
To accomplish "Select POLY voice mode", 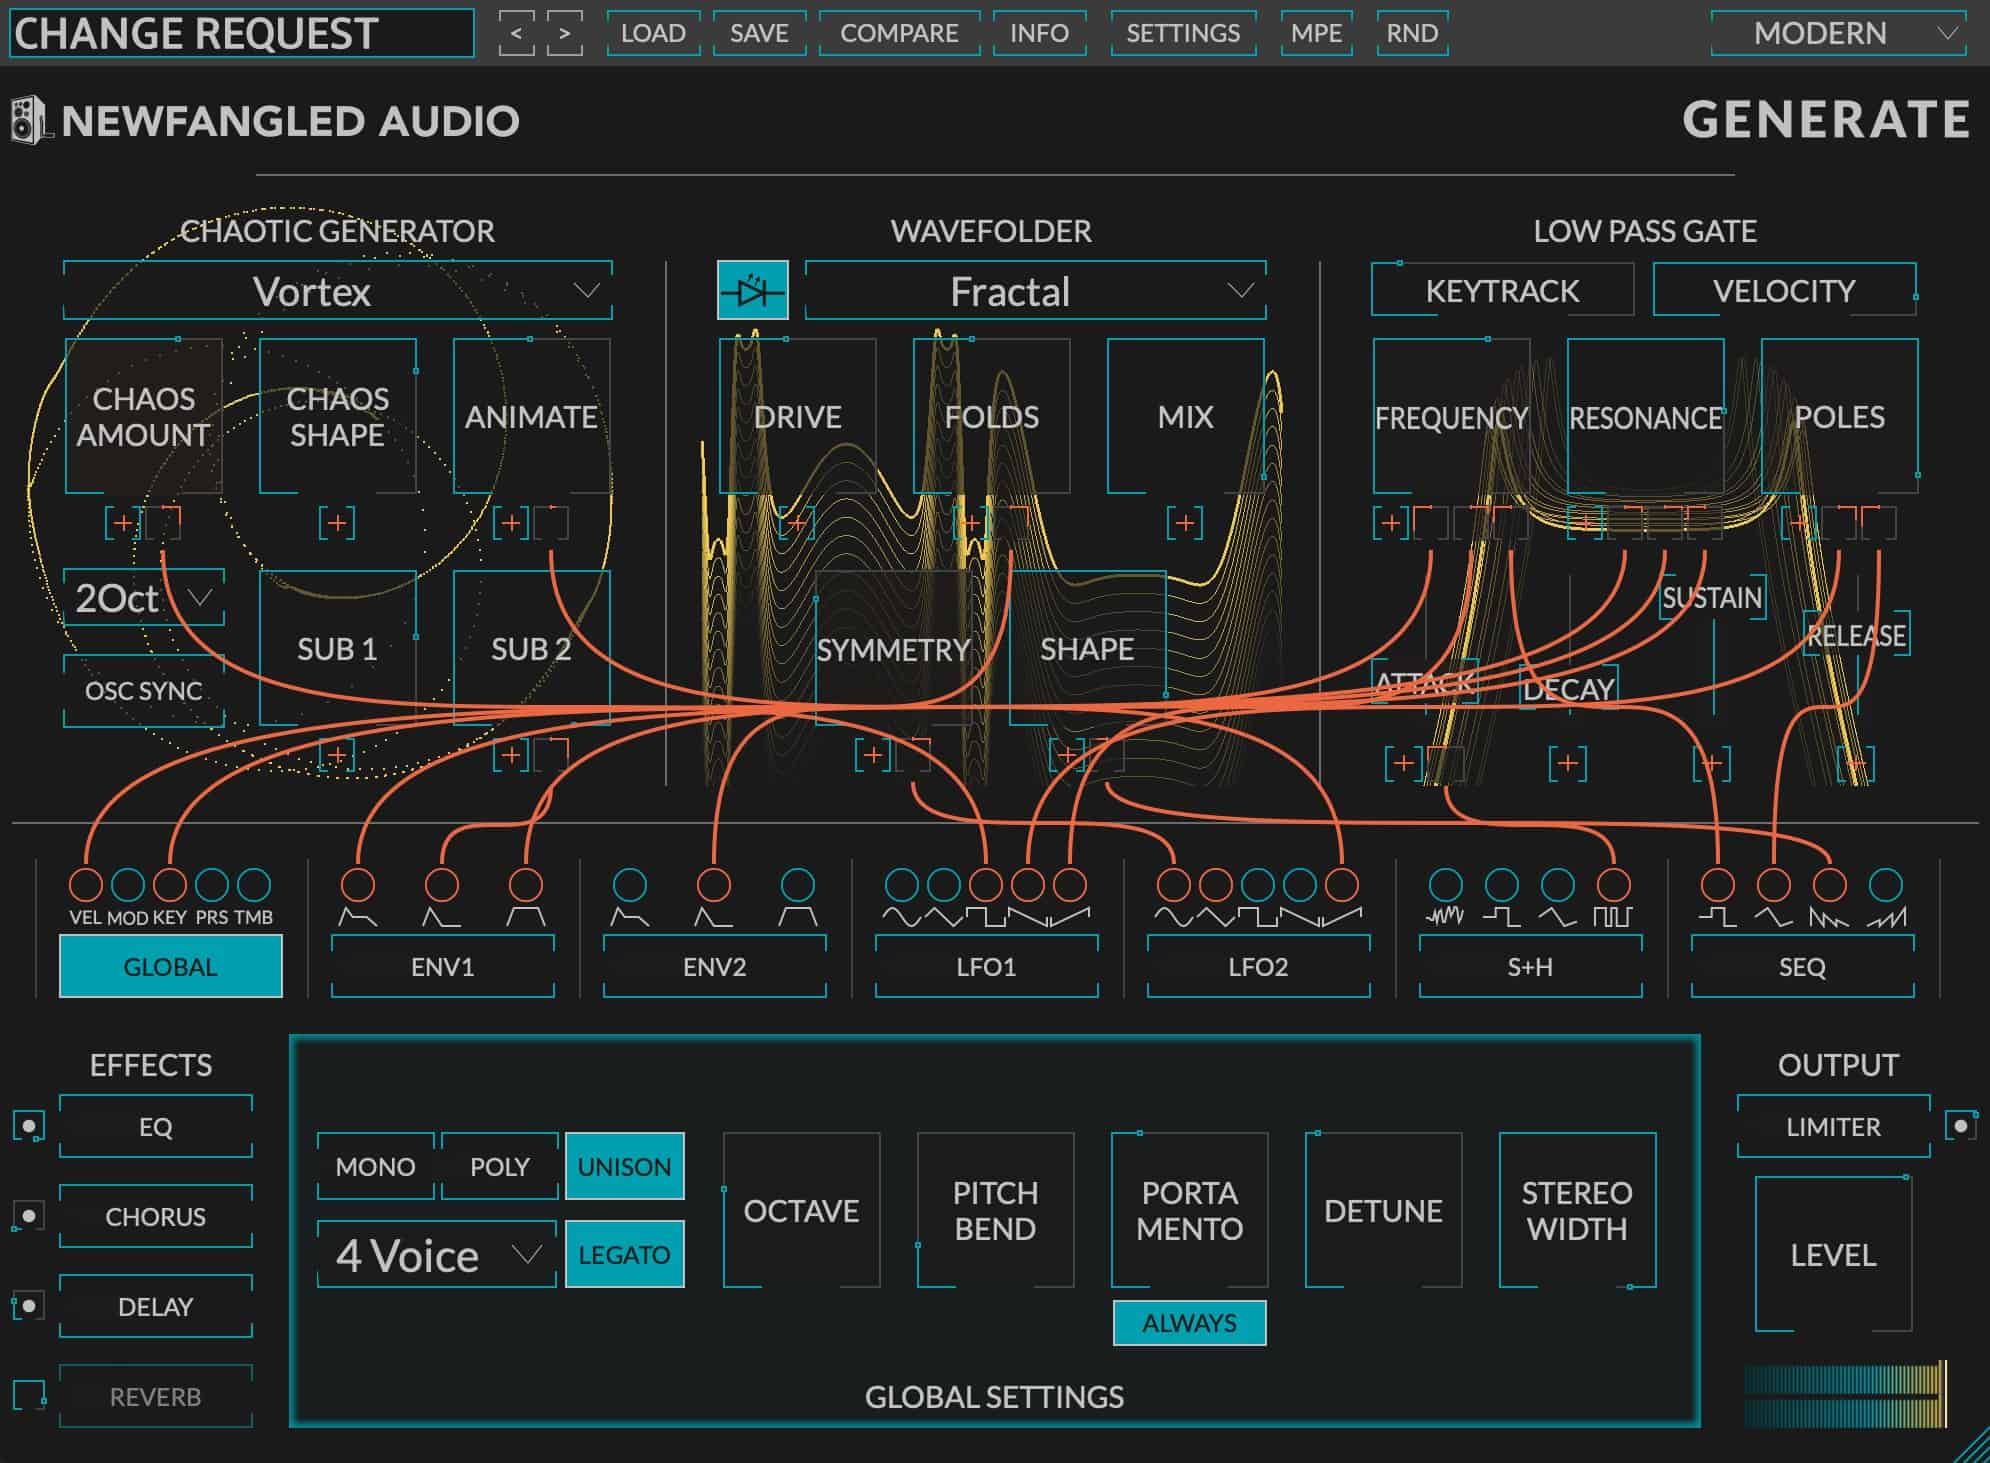I will tap(500, 1166).
